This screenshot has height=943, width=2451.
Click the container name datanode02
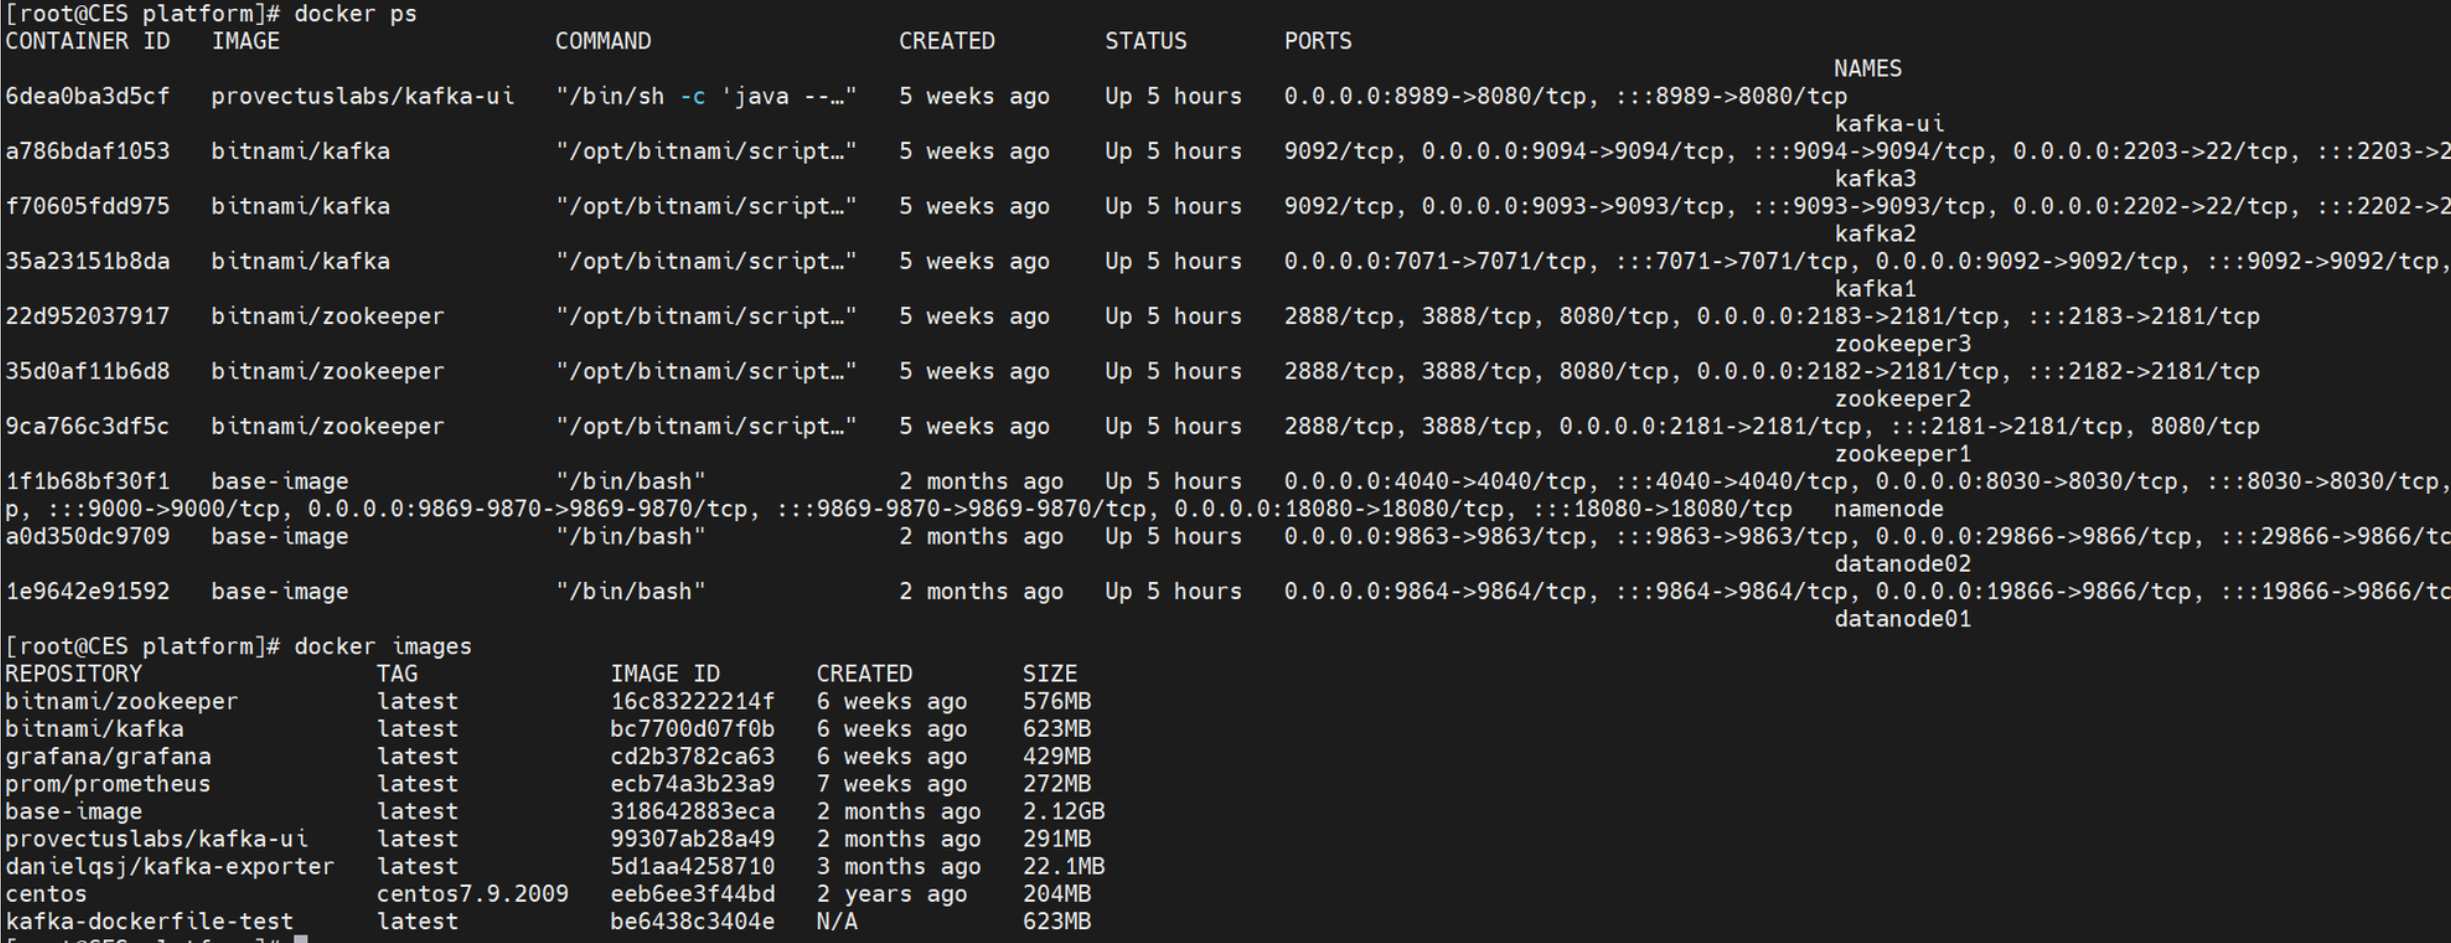coord(1902,564)
